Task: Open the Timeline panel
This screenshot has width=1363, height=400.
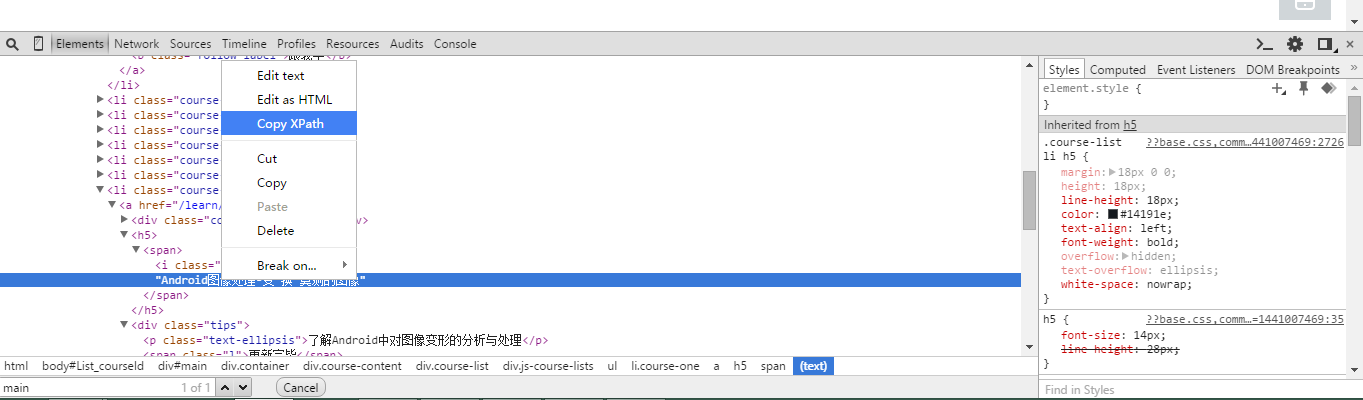Action: [x=244, y=44]
